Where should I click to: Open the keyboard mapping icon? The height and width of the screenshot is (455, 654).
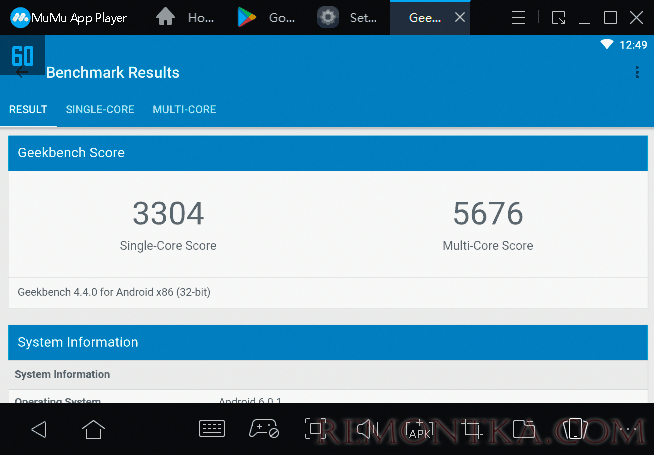[x=212, y=429]
